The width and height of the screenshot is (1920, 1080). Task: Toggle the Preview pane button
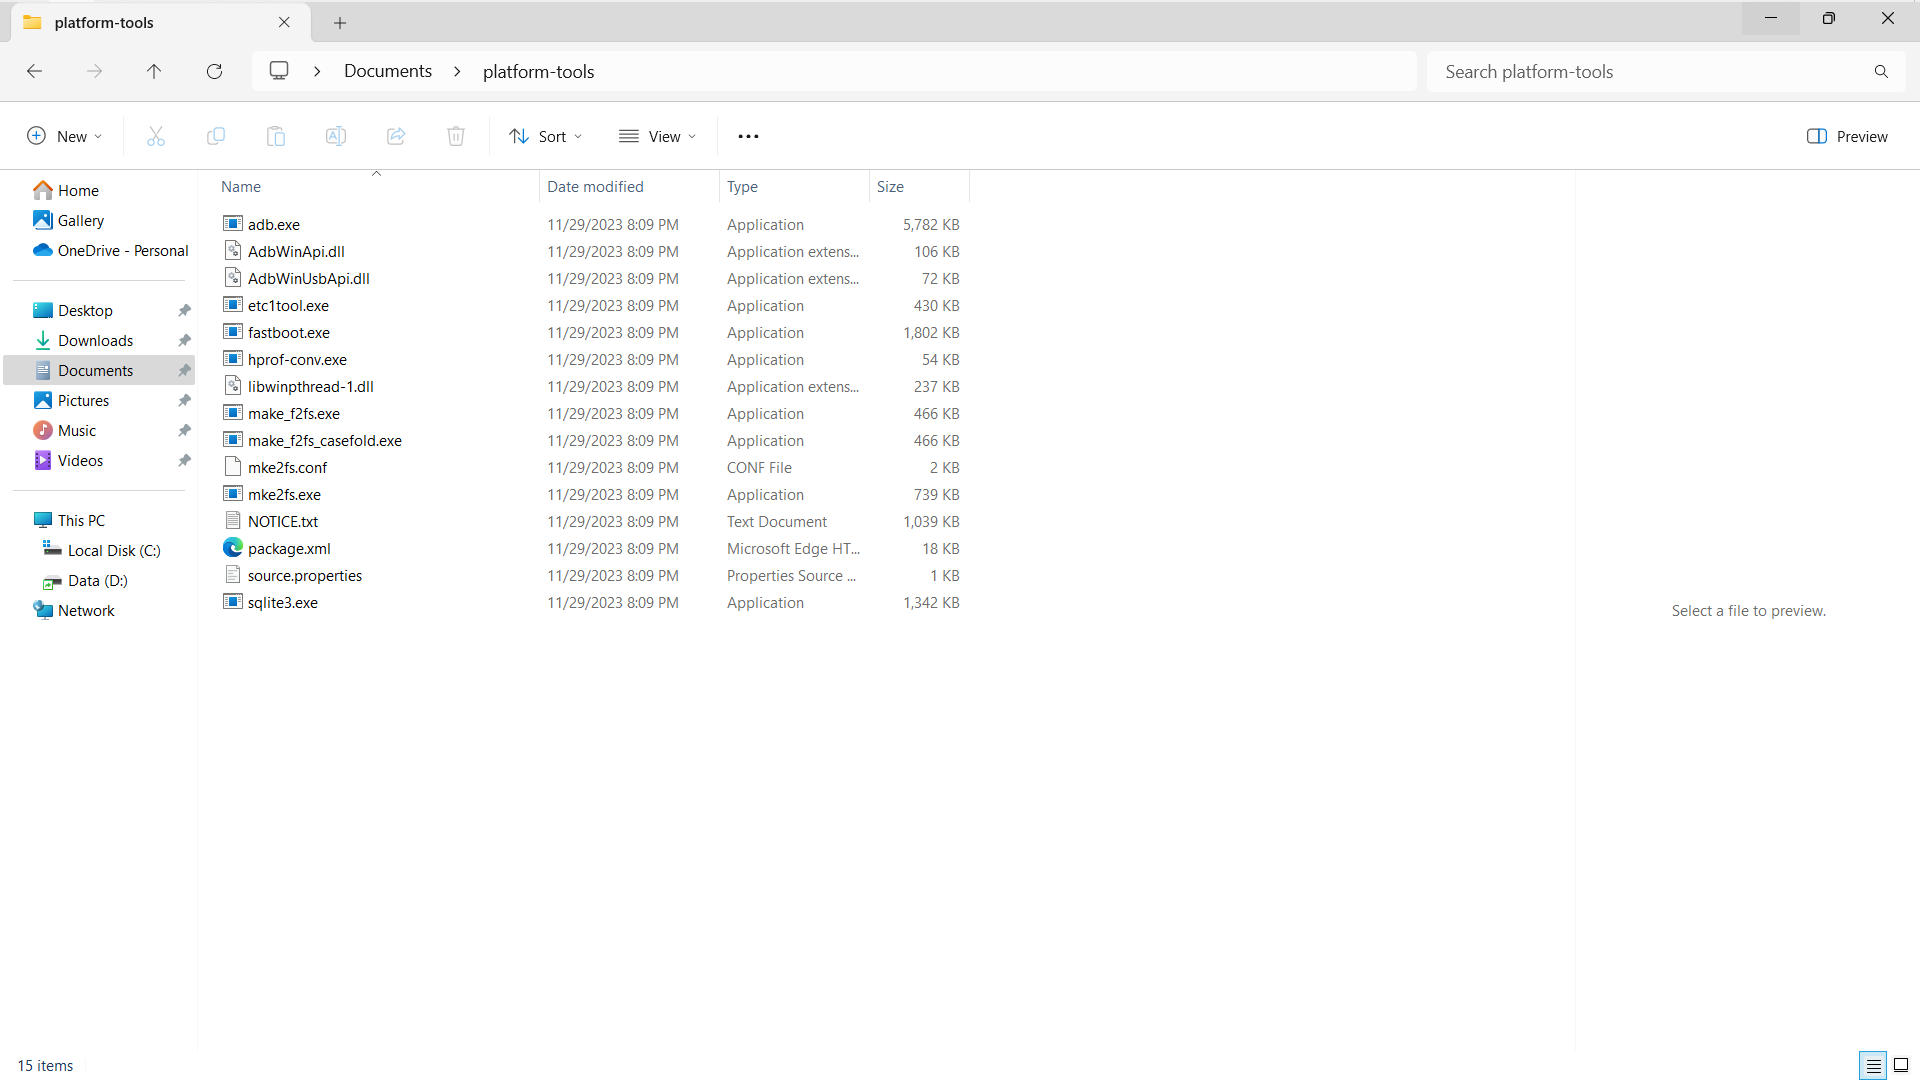point(1847,136)
